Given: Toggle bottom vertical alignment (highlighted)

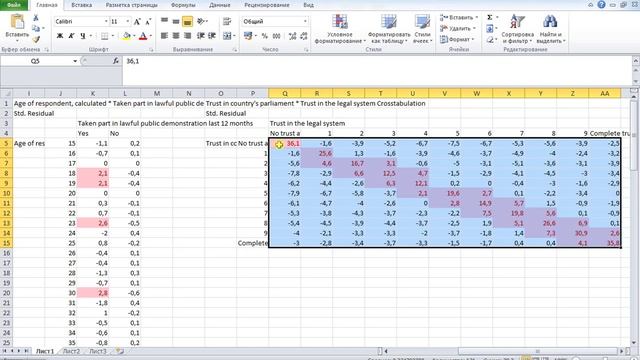Looking at the screenshot, I should point(187,21).
